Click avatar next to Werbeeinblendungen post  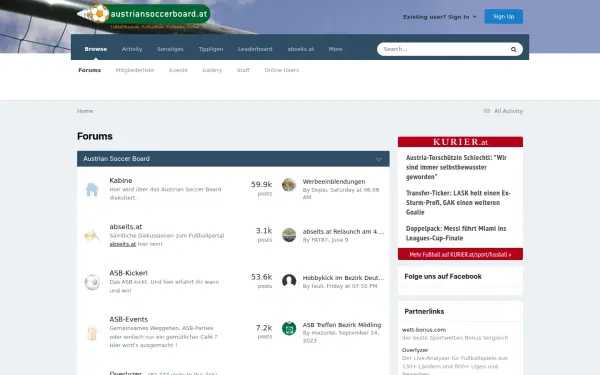tap(289, 185)
